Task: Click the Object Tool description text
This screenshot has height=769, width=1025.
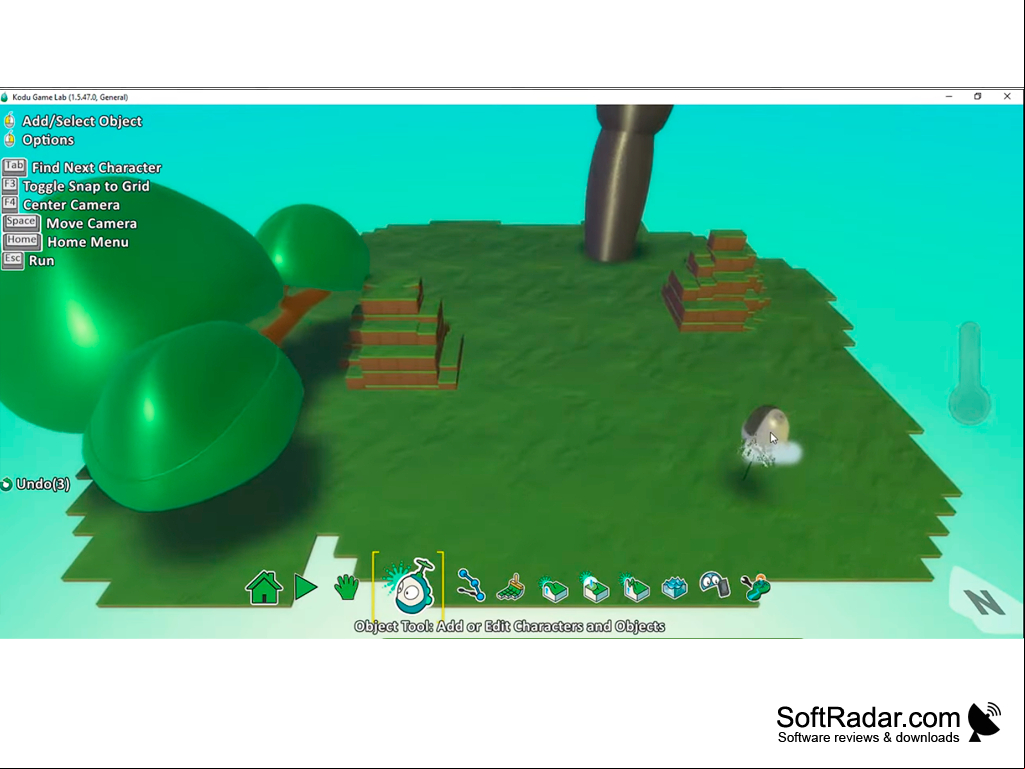Action: point(510,626)
